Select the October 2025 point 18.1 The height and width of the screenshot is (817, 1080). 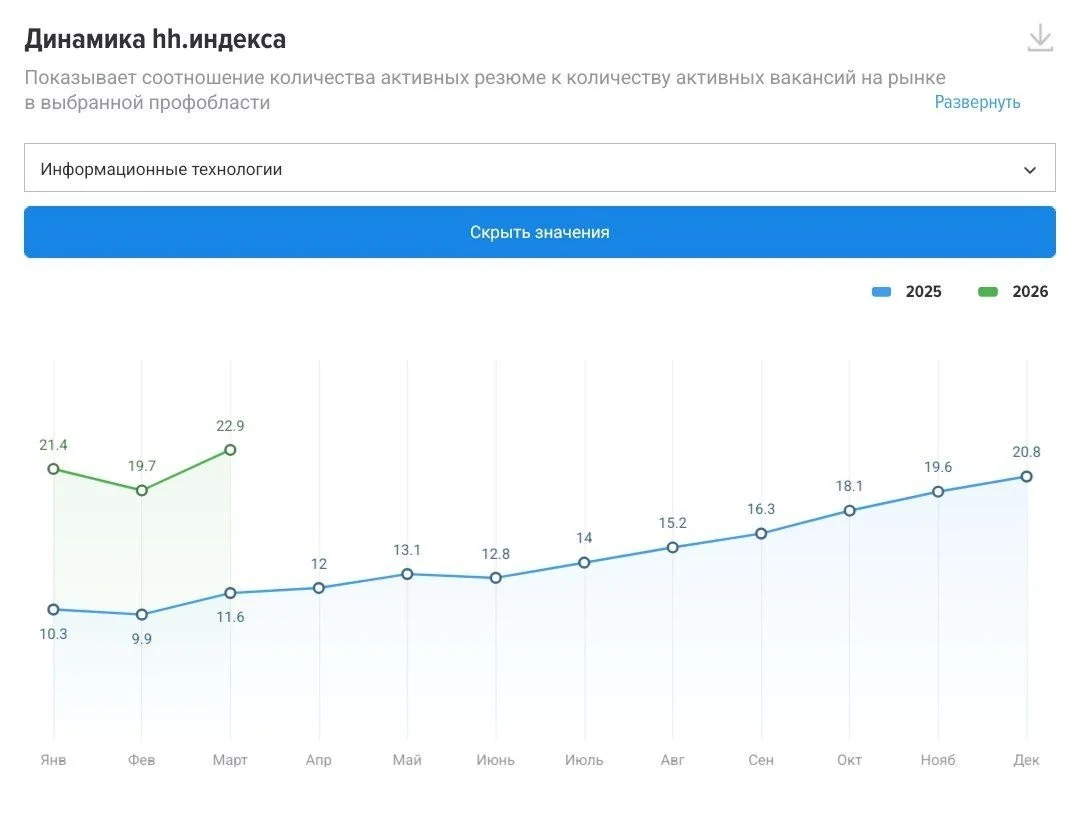click(x=849, y=511)
